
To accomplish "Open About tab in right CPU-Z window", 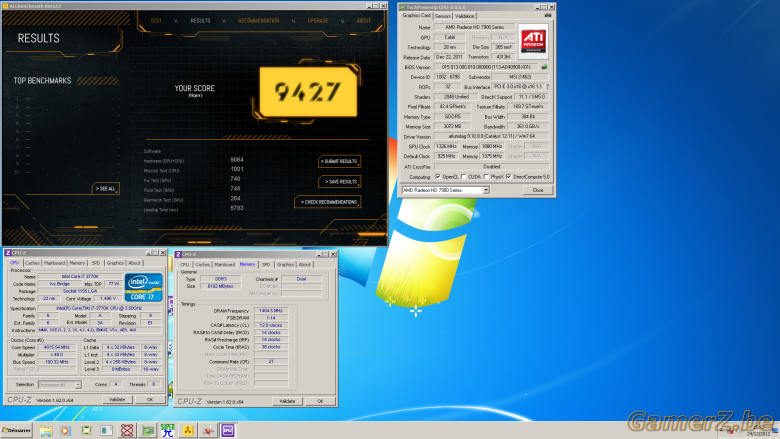I will [304, 265].
